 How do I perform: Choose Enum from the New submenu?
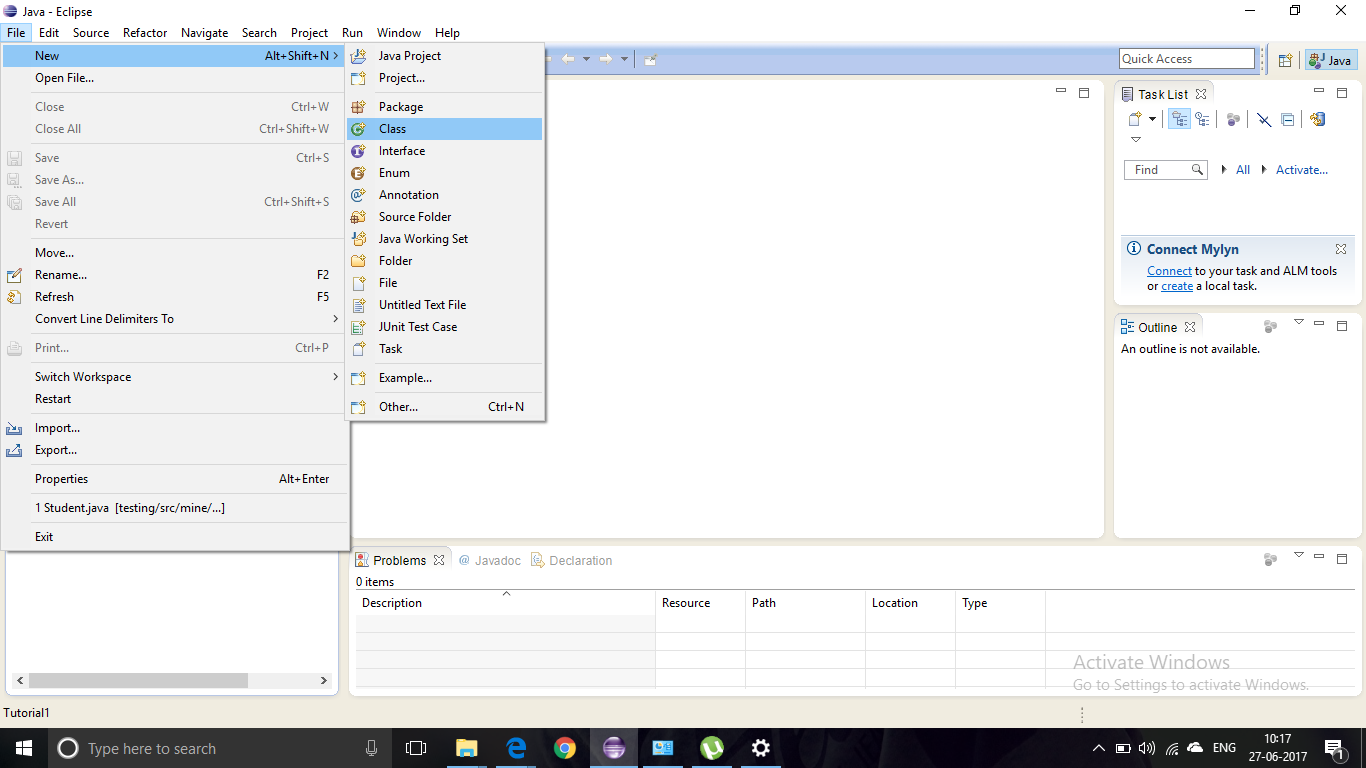click(x=444, y=173)
